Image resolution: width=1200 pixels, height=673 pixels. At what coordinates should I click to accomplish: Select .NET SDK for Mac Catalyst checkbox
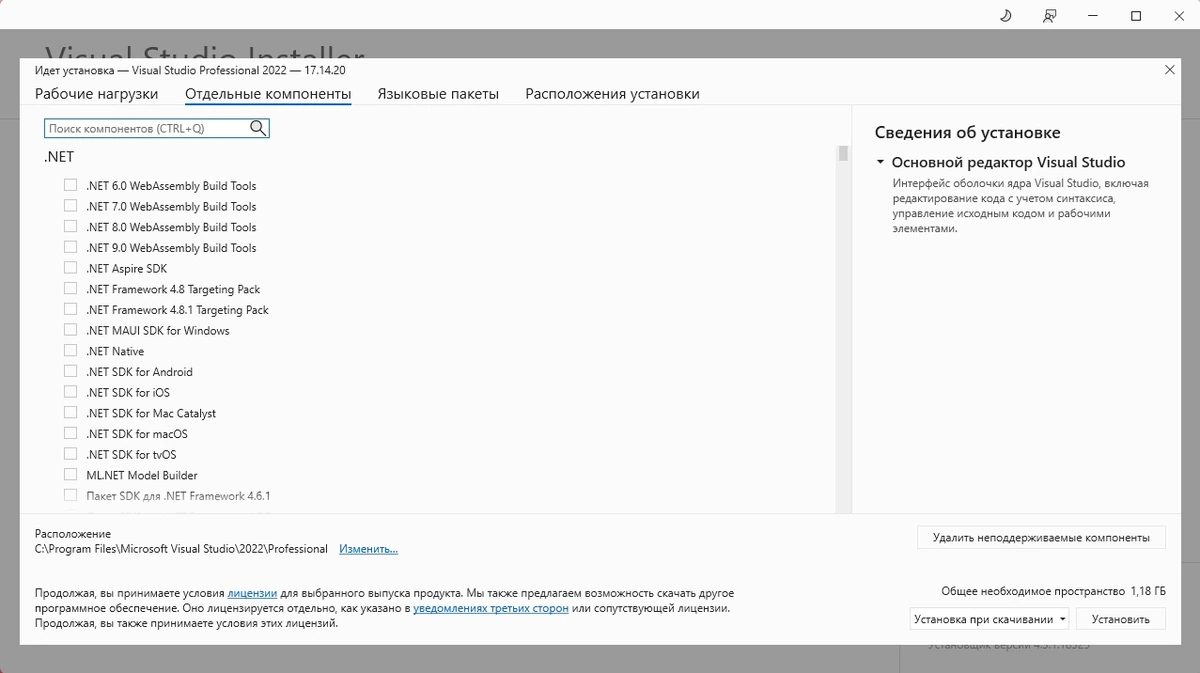(70, 413)
